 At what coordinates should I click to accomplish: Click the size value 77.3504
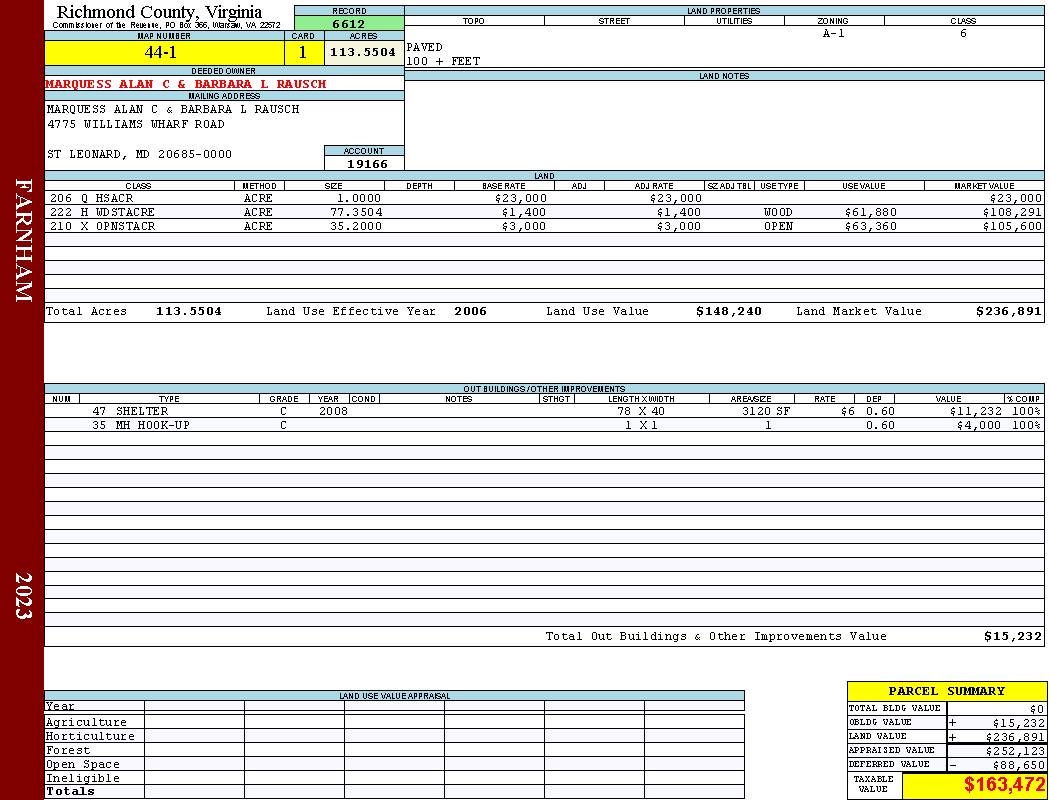(x=356, y=212)
